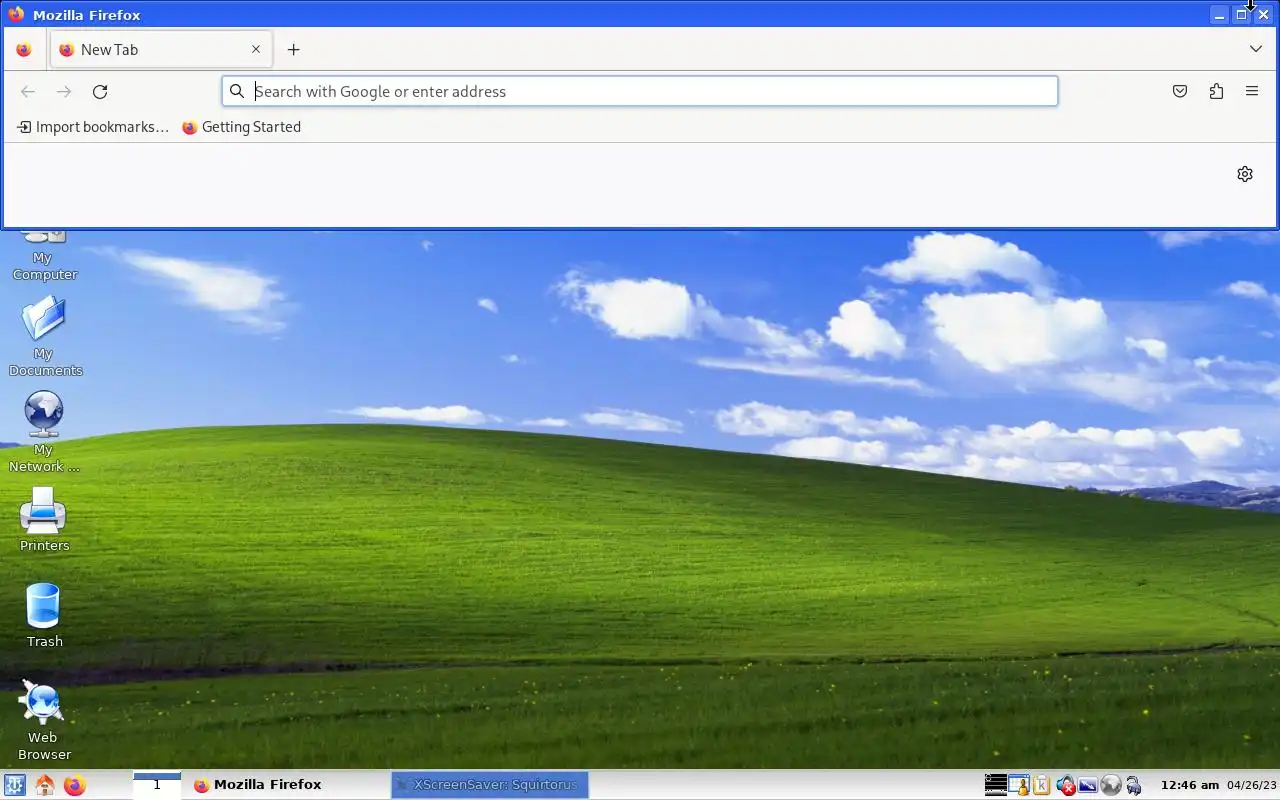Launch Firefox from the taskbar quick launcher

(x=75, y=785)
